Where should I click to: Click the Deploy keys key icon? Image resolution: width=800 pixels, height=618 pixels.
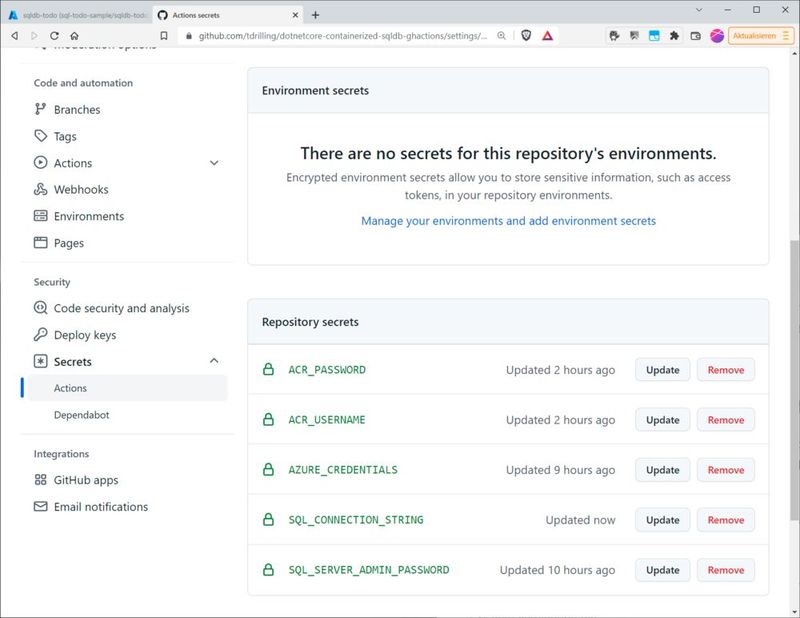[40, 334]
